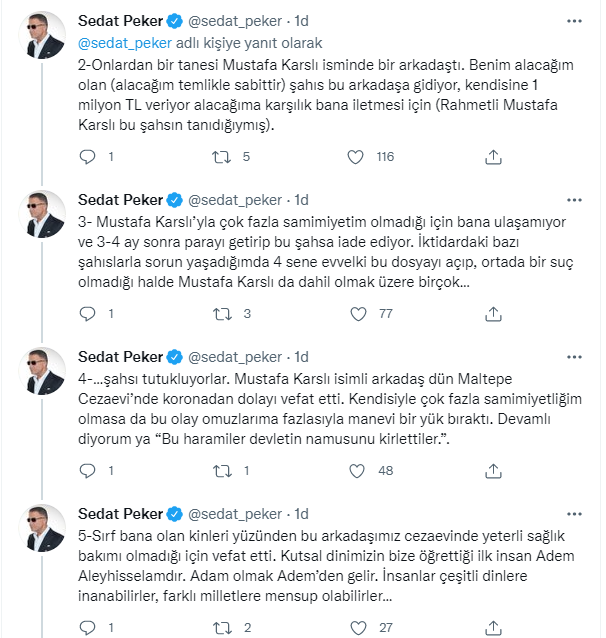This screenshot has width=606, height=638.
Task: Like the tweet with 27 likes
Action: coord(358,628)
